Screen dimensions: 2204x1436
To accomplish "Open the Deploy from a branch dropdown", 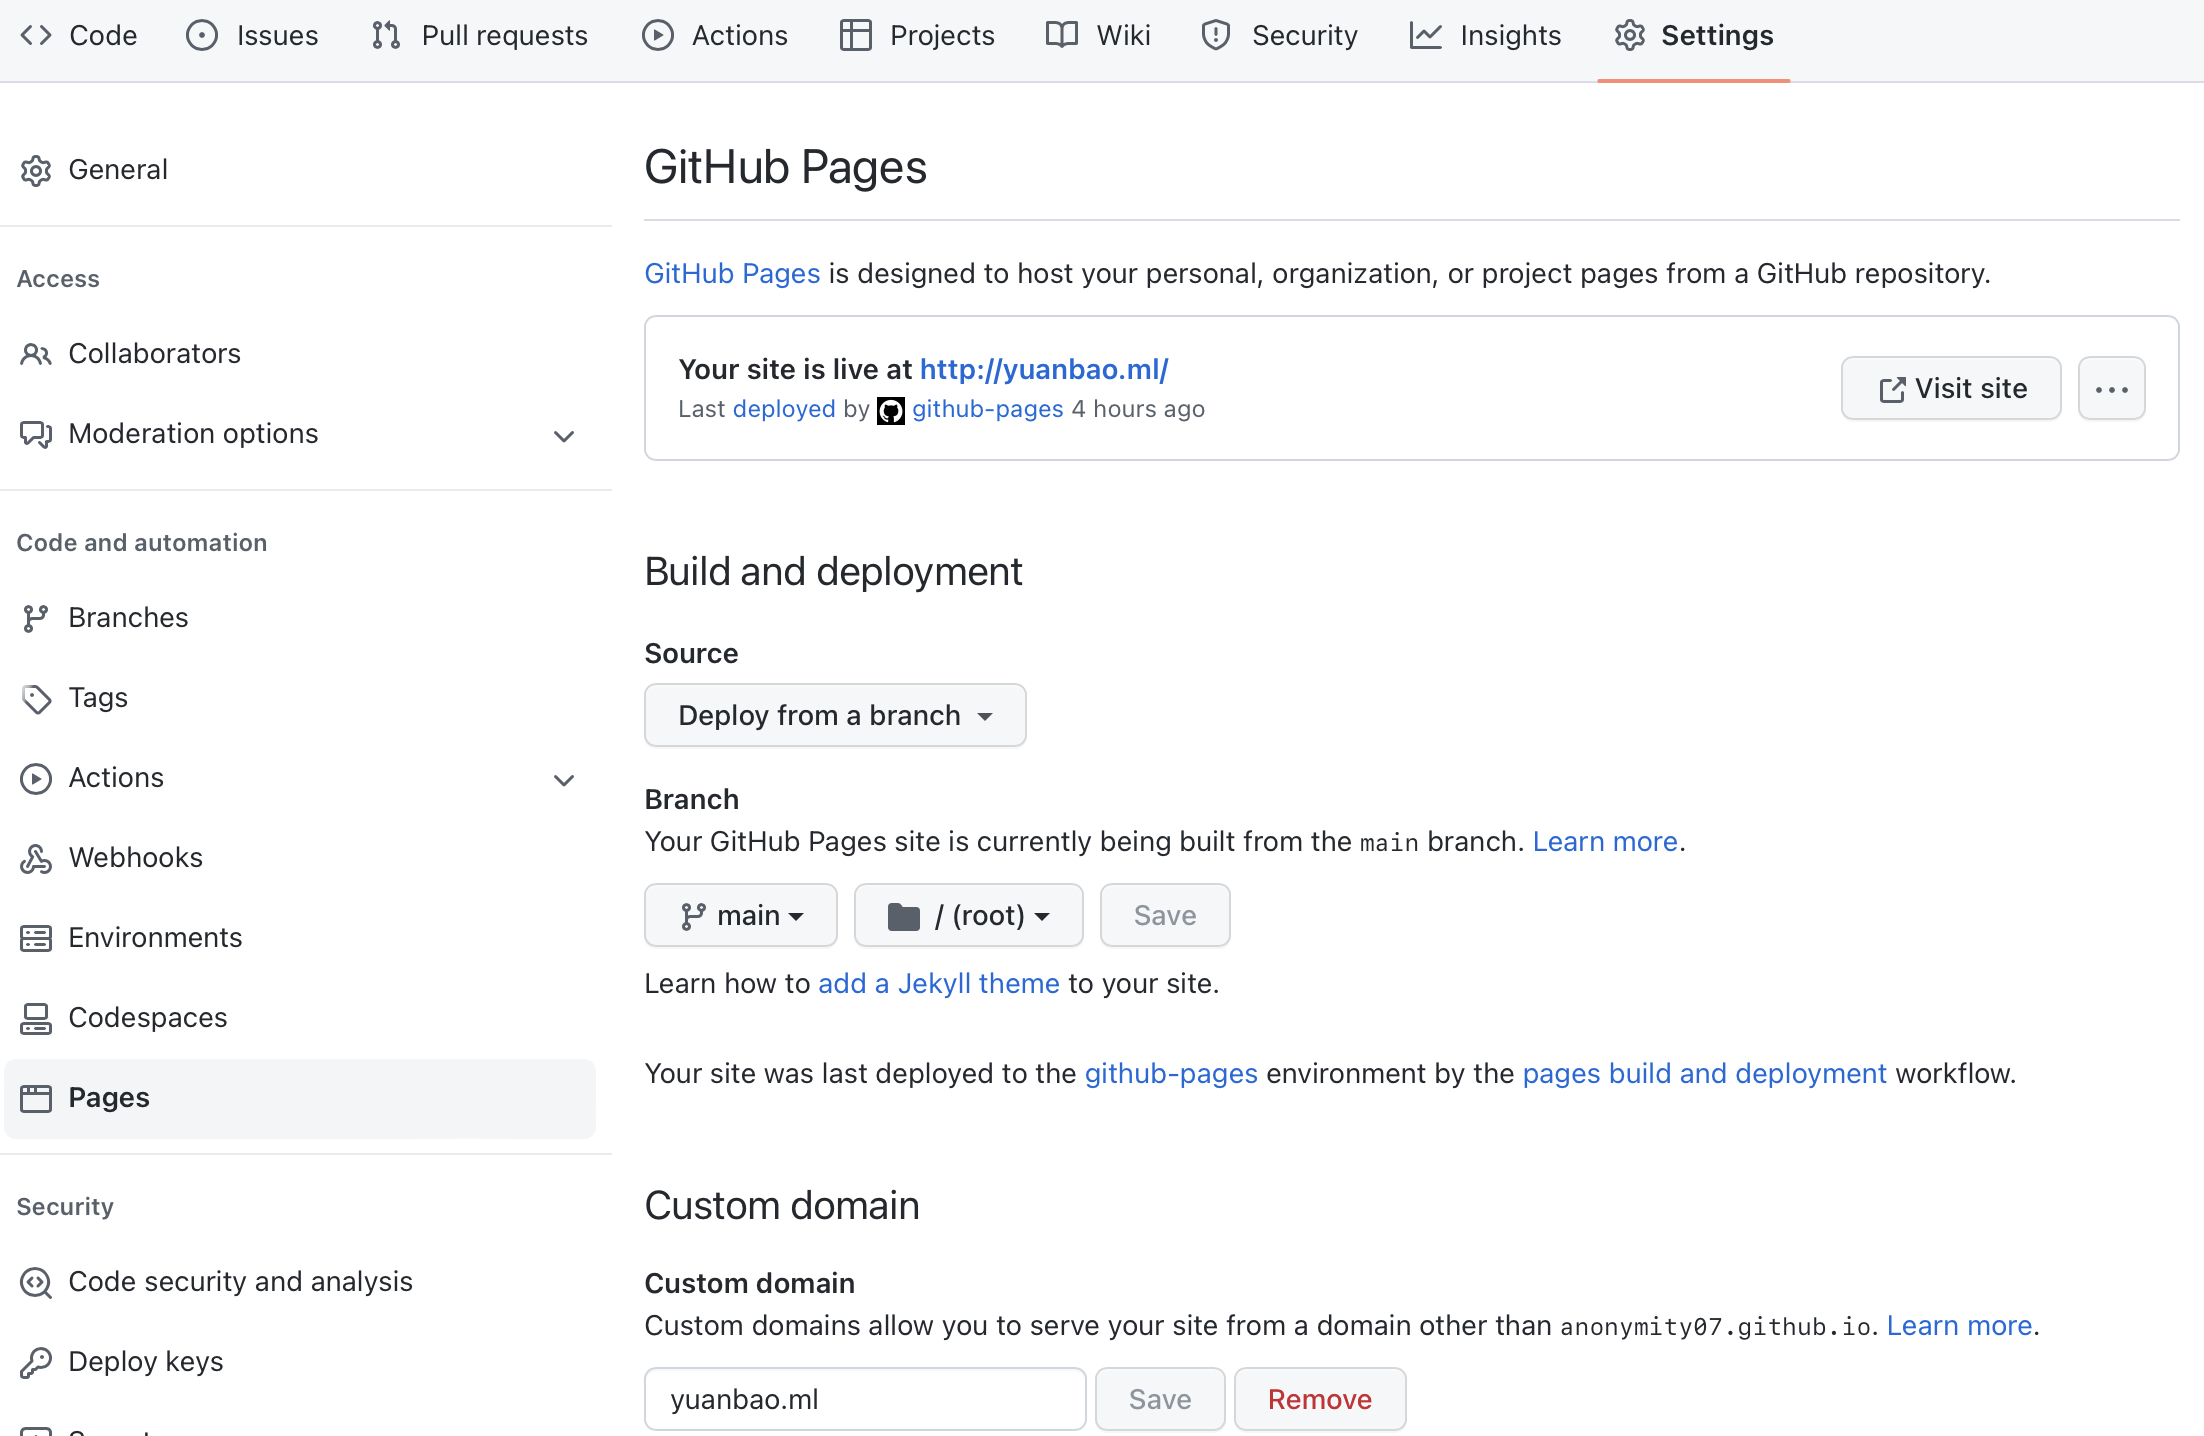I will coord(835,715).
